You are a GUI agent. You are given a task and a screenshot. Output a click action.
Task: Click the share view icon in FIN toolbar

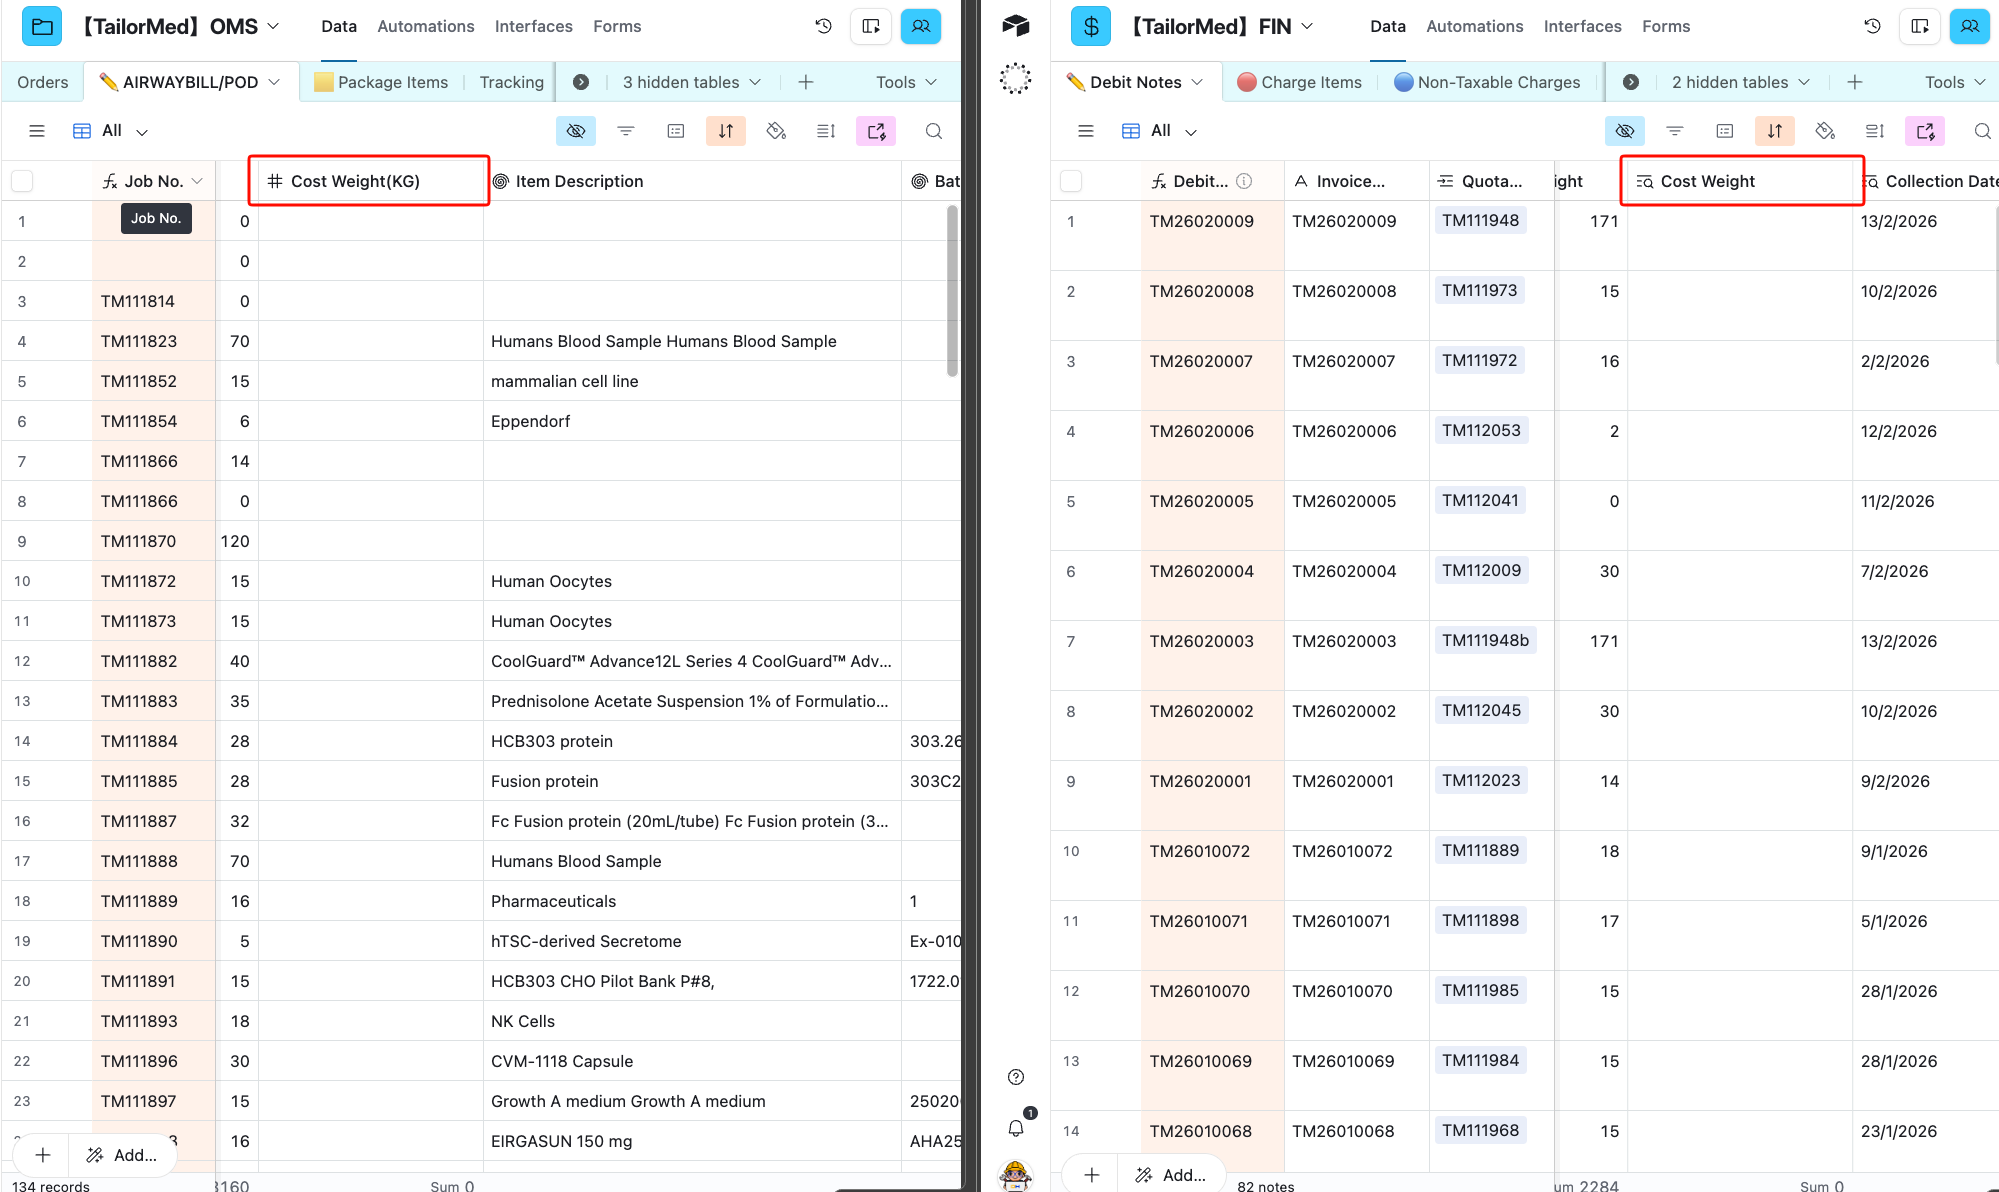(1925, 131)
